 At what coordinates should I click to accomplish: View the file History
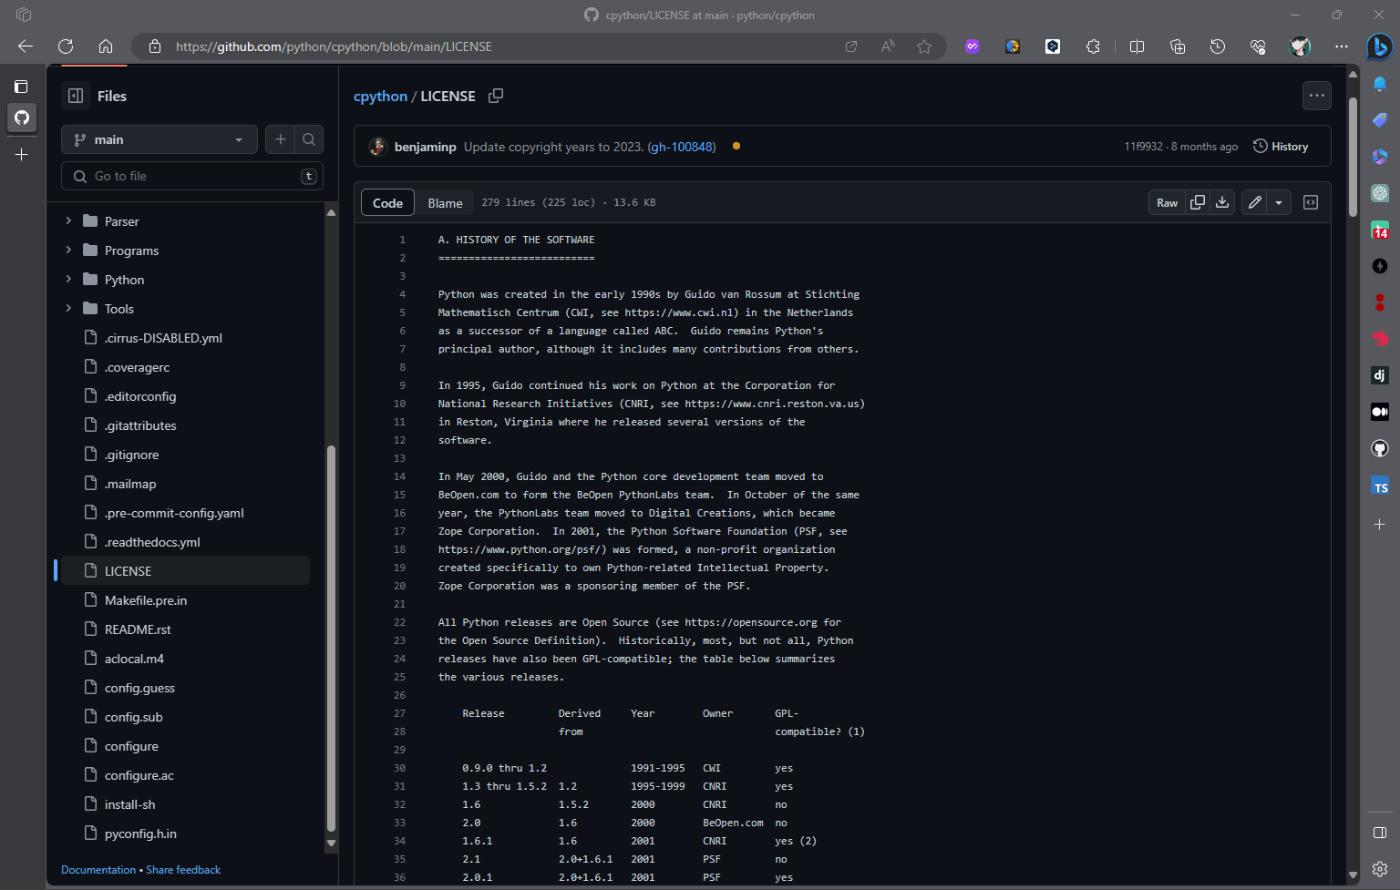click(1281, 146)
